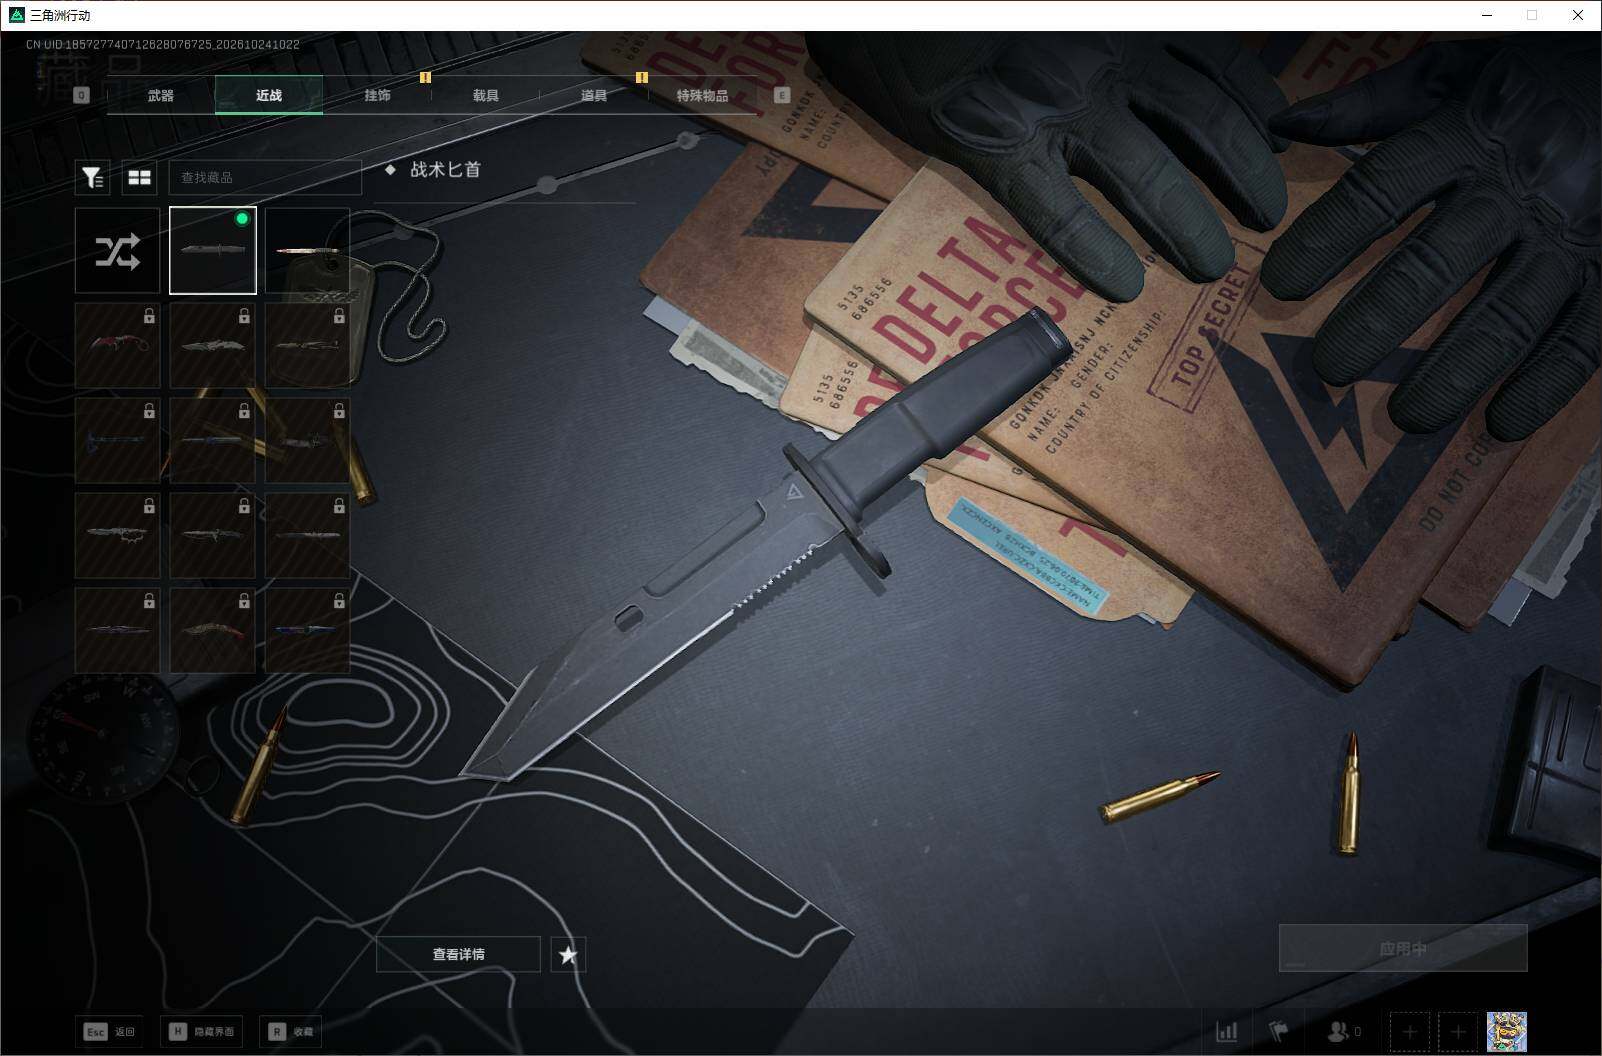Select the locked curved red-tipped blade skin

tap(213, 630)
